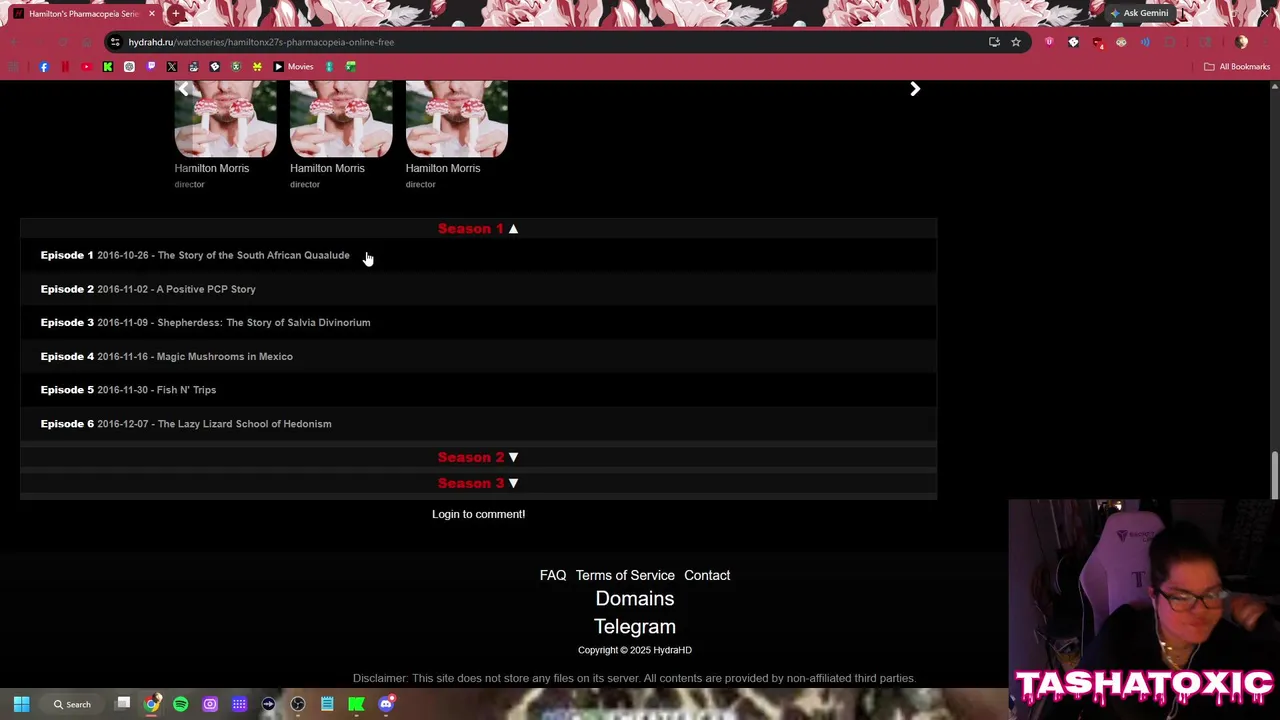
Task: Open the Kick bookmark icon
Action: 108,67
